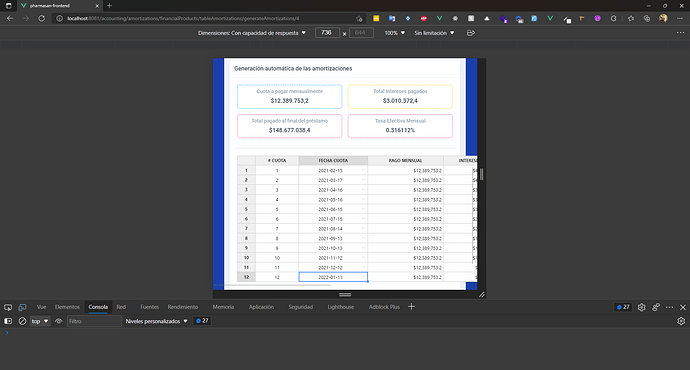Viewport: 690px width, 370px height.
Task: Open live expression eye icon
Action: point(59,321)
